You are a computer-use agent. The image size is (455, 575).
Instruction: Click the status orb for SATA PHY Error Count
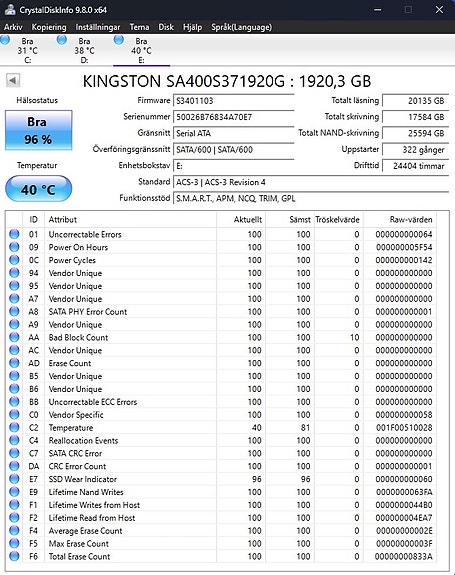pos(14,311)
